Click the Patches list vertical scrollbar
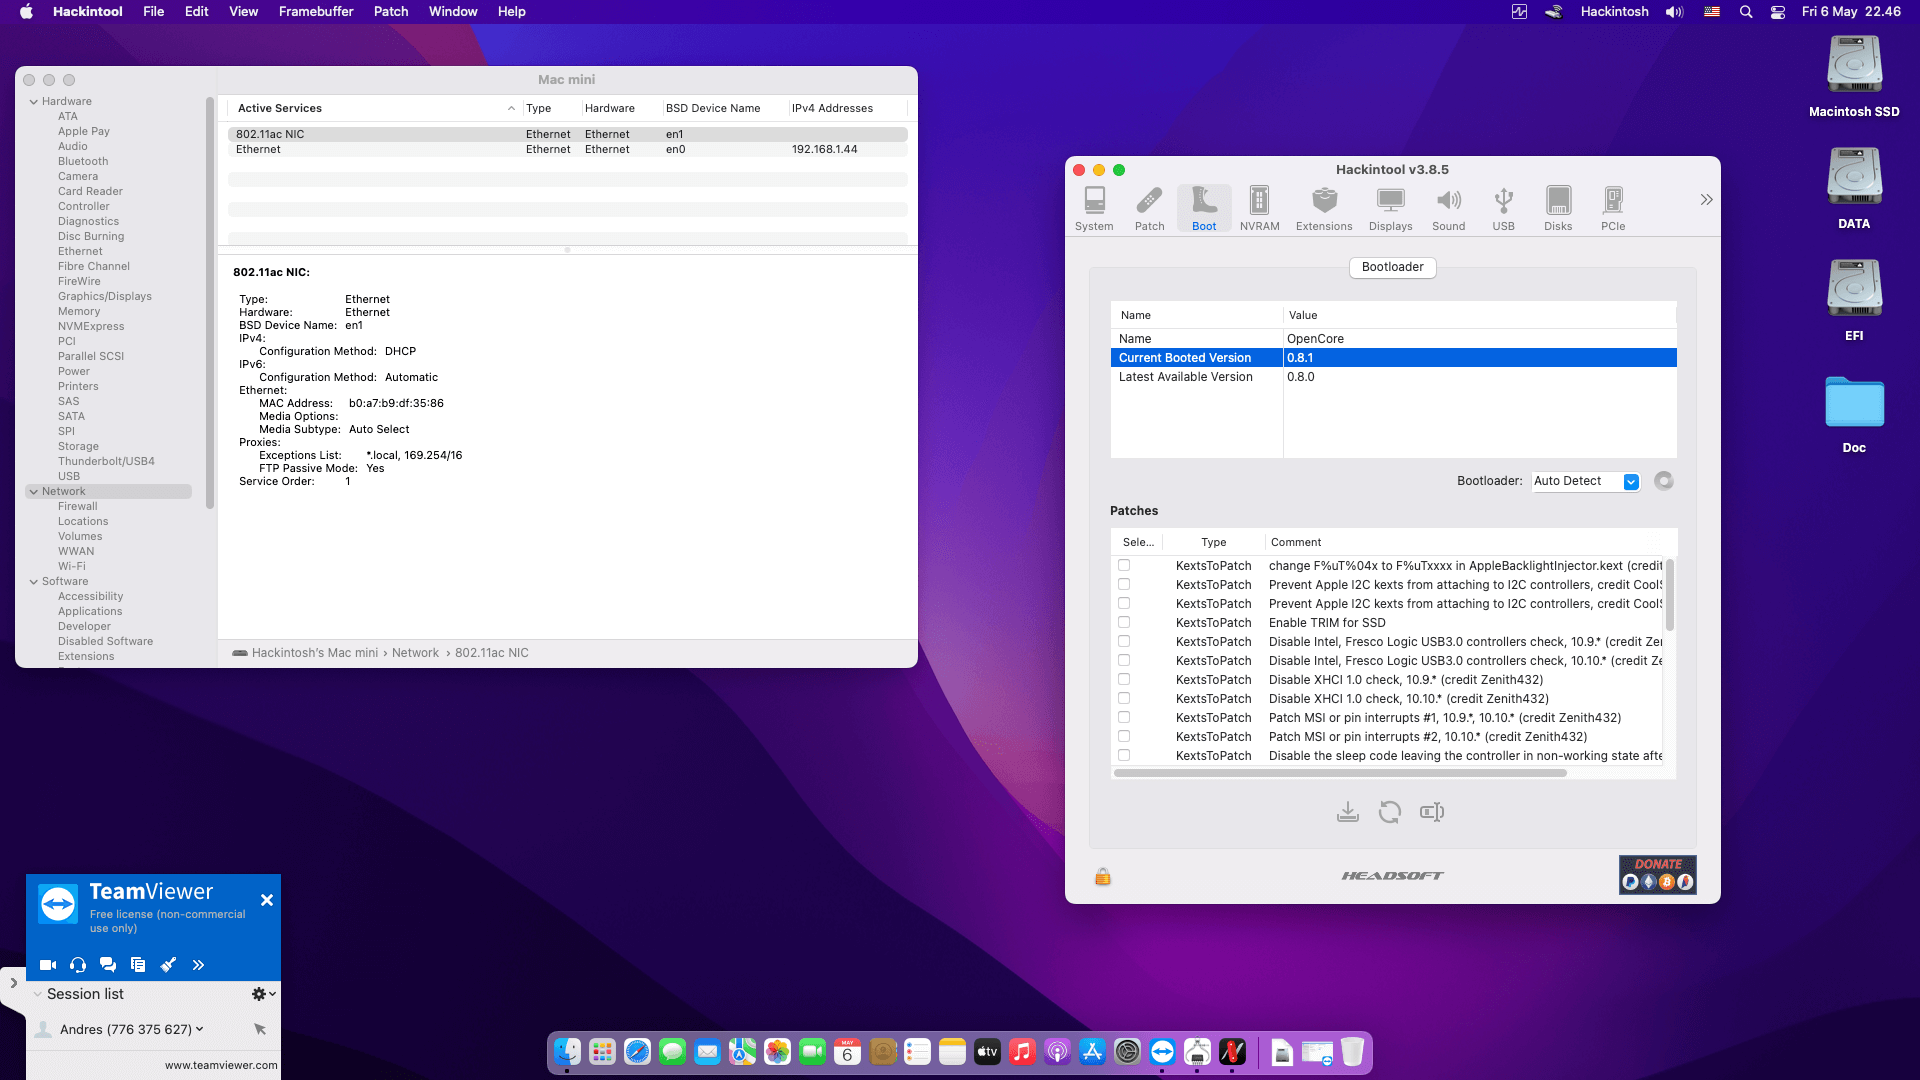The width and height of the screenshot is (1920, 1080). pos(1669,595)
